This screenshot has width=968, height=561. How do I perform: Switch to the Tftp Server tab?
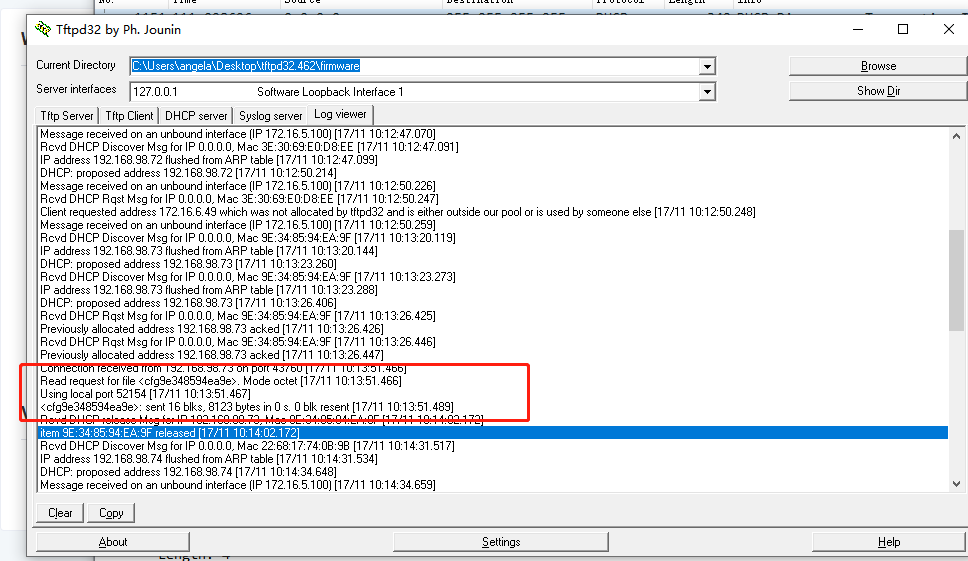click(67, 115)
